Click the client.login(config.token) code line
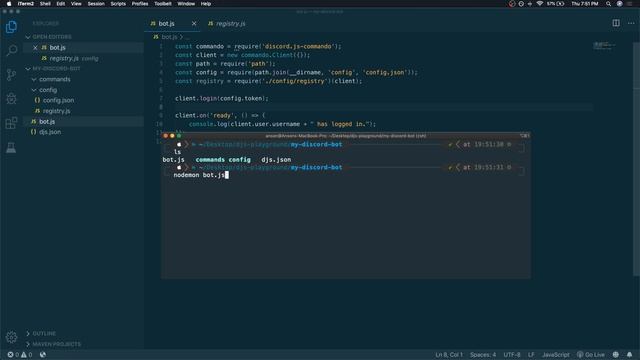Image resolution: width=640 pixels, height=360 pixels. tap(222, 98)
